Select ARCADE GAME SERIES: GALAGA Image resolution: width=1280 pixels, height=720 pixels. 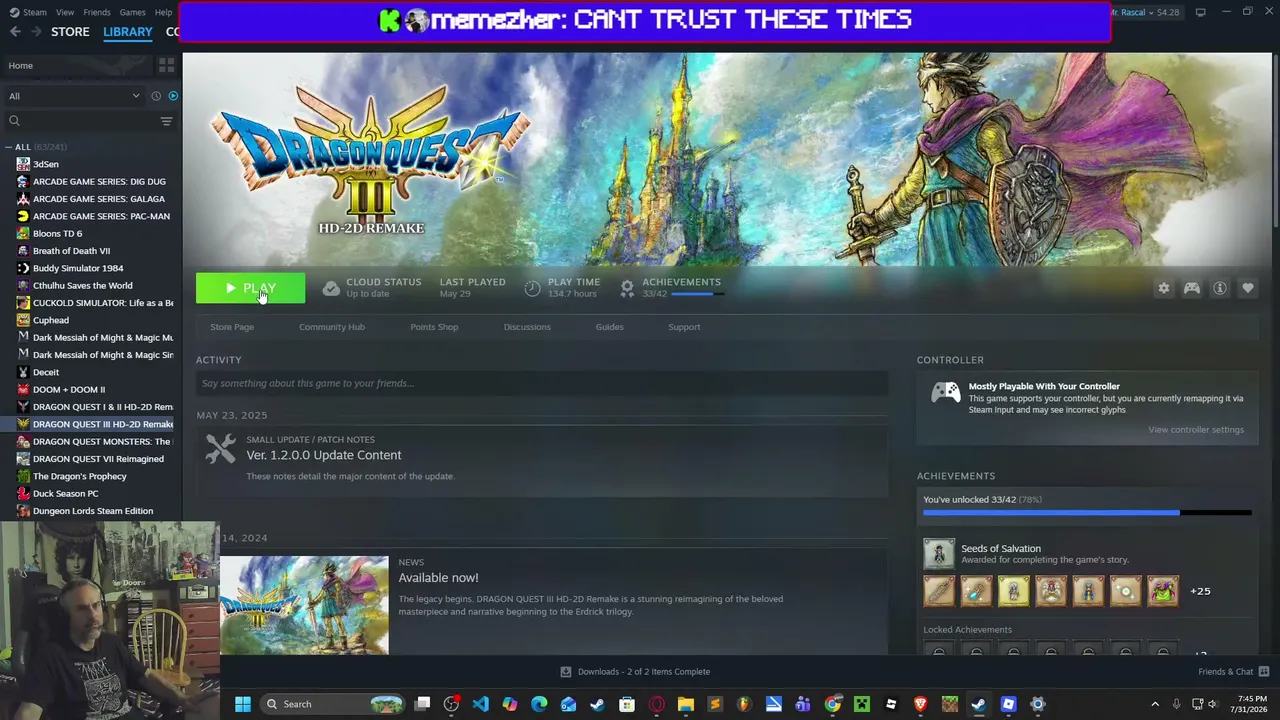(x=99, y=199)
